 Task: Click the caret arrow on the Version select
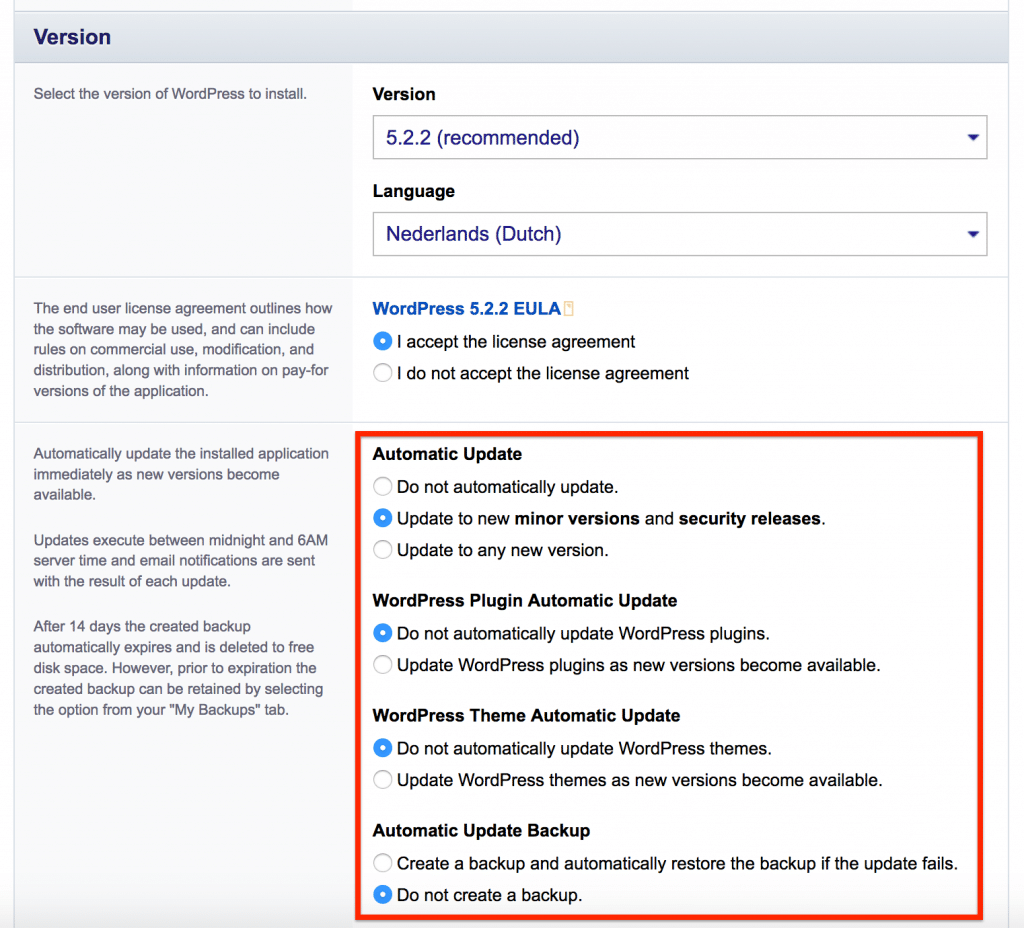pos(972,138)
